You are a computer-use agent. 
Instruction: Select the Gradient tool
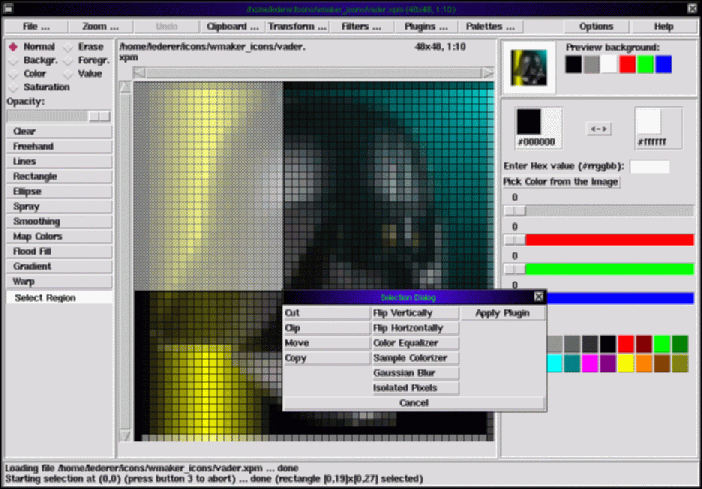[59, 266]
